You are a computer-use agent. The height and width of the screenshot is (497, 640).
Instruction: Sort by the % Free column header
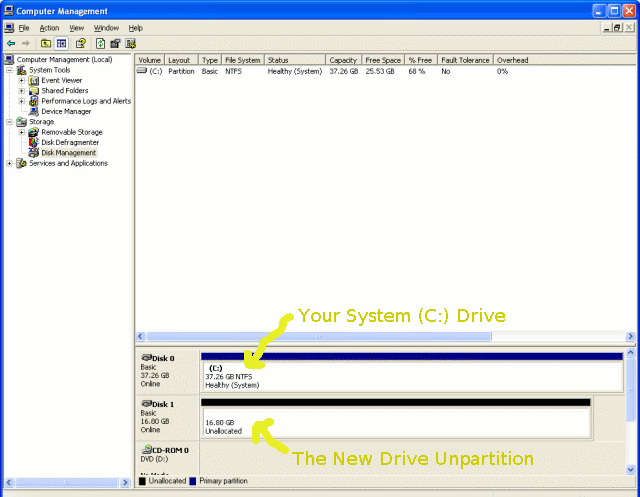point(421,60)
